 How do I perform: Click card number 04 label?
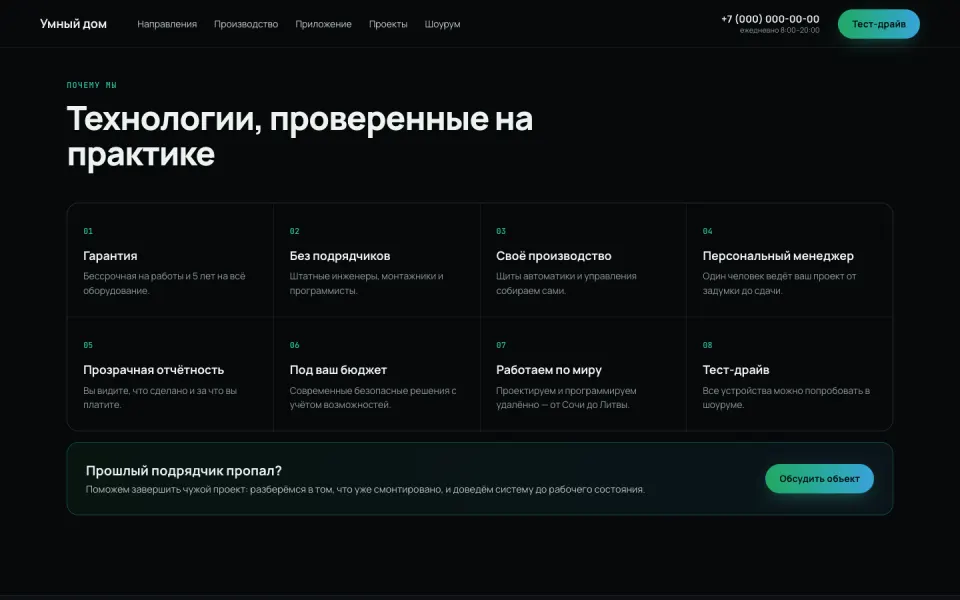(708, 231)
